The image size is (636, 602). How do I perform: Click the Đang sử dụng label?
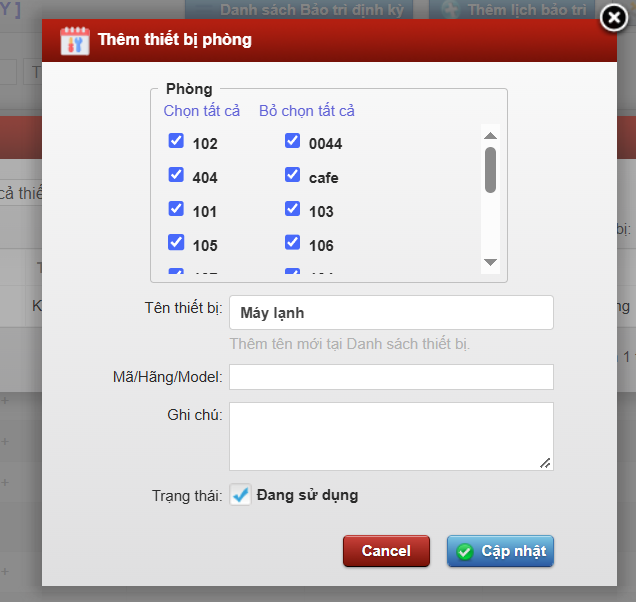point(307,495)
